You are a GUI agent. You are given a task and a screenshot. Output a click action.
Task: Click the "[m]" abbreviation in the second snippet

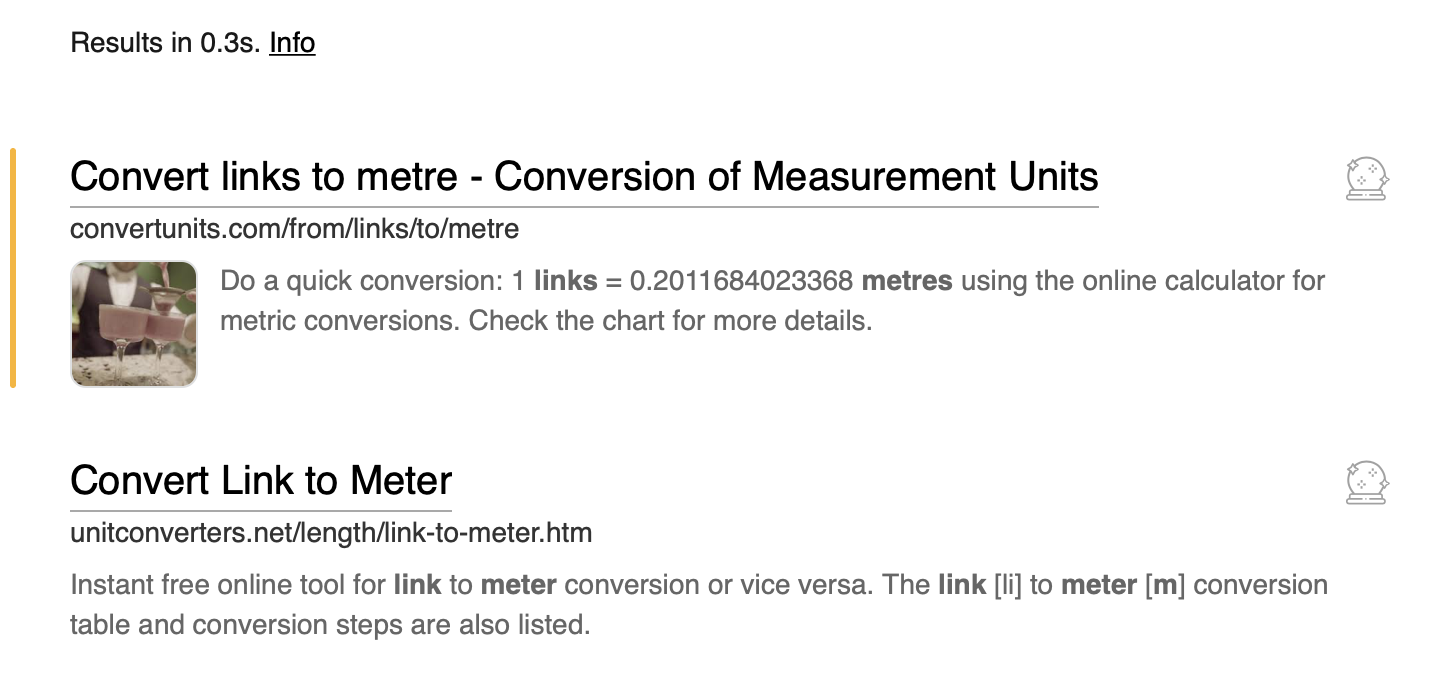[1165, 585]
